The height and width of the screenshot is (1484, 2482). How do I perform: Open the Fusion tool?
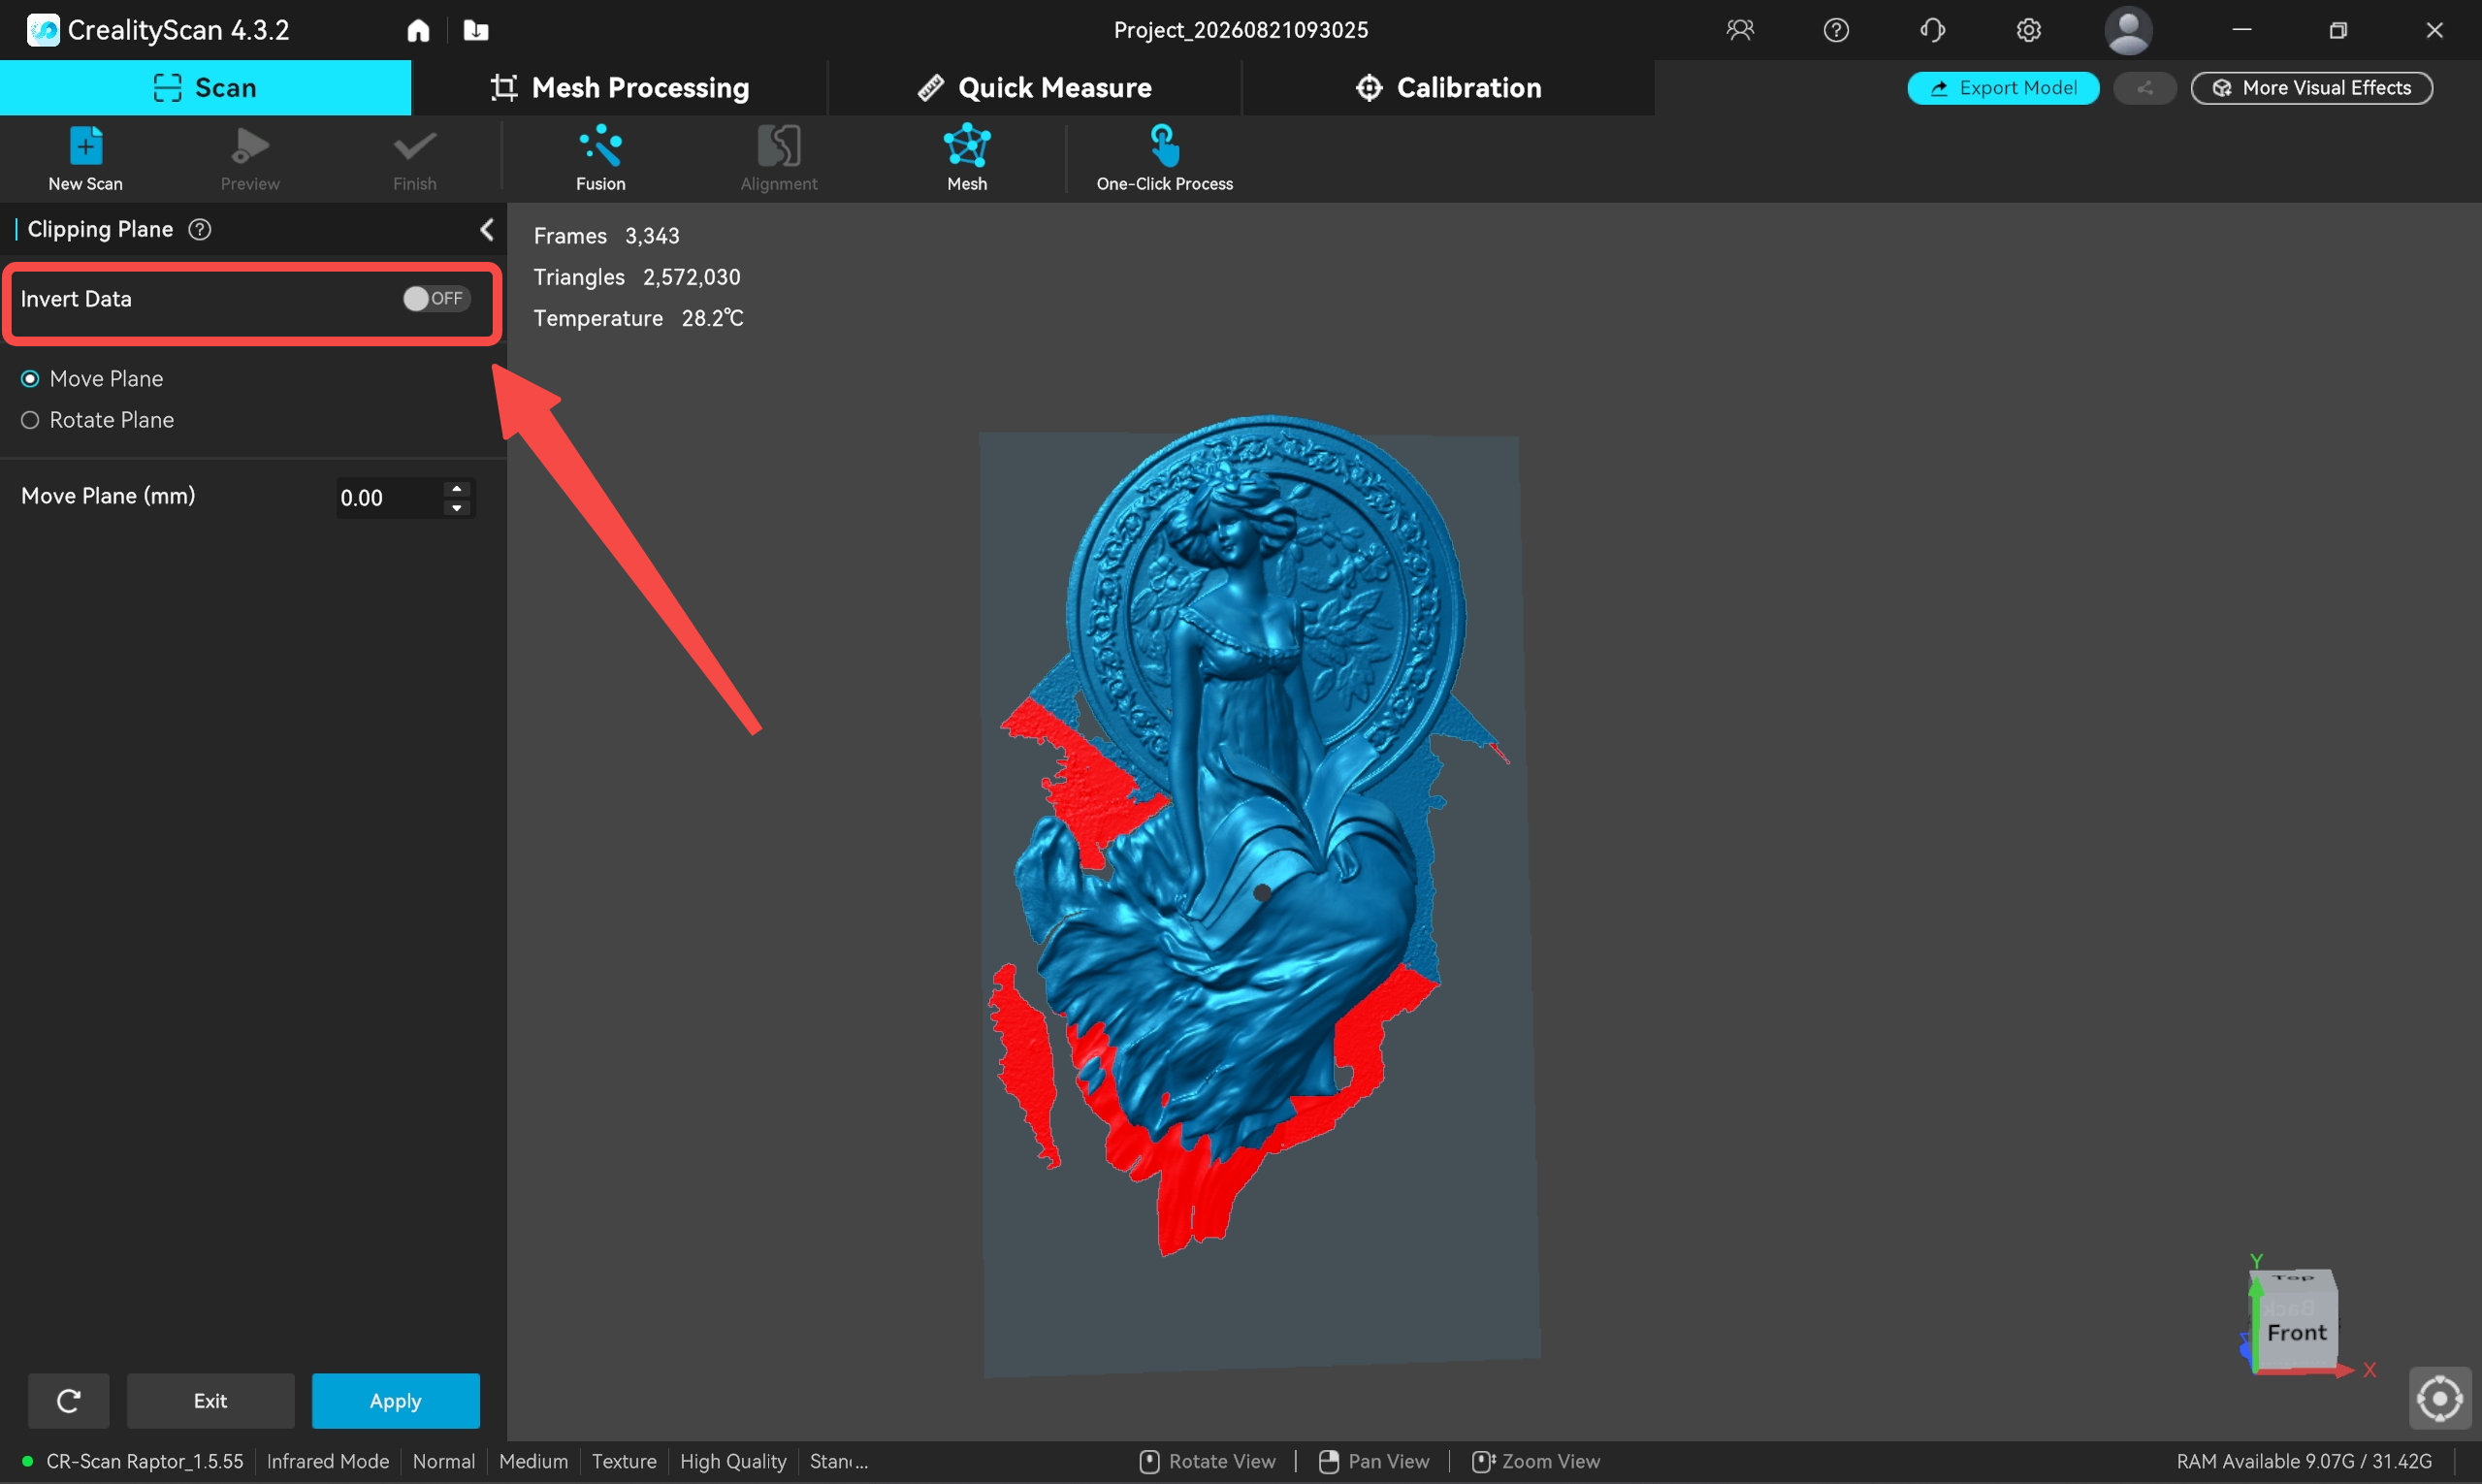point(600,158)
